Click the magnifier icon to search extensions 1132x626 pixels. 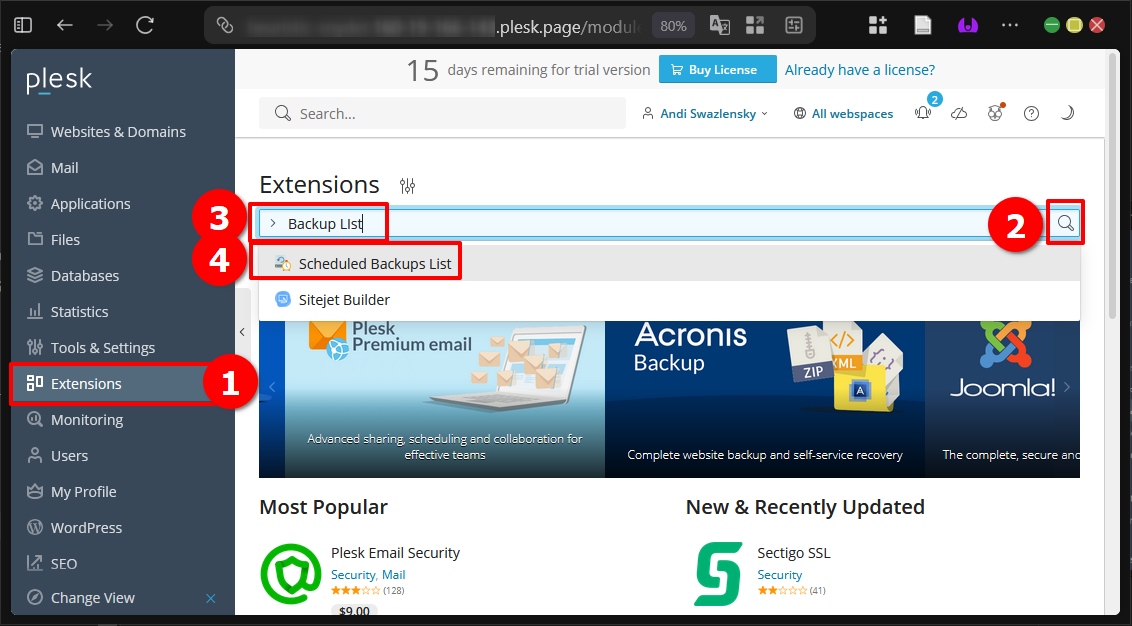[x=1065, y=222]
